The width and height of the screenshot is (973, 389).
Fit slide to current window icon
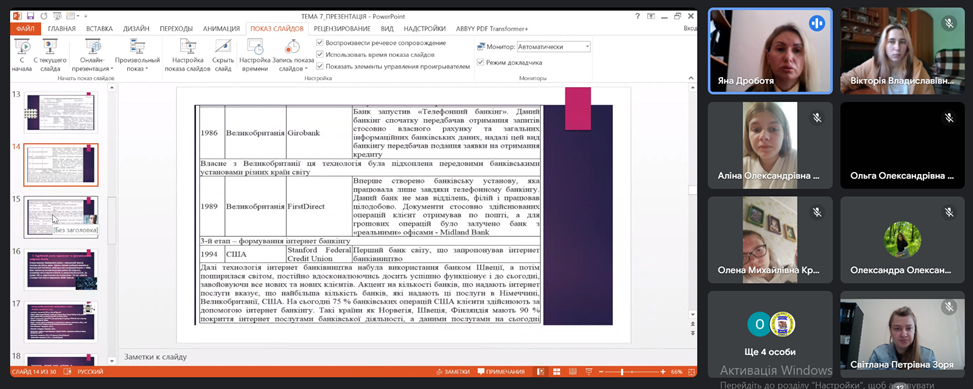690,372
